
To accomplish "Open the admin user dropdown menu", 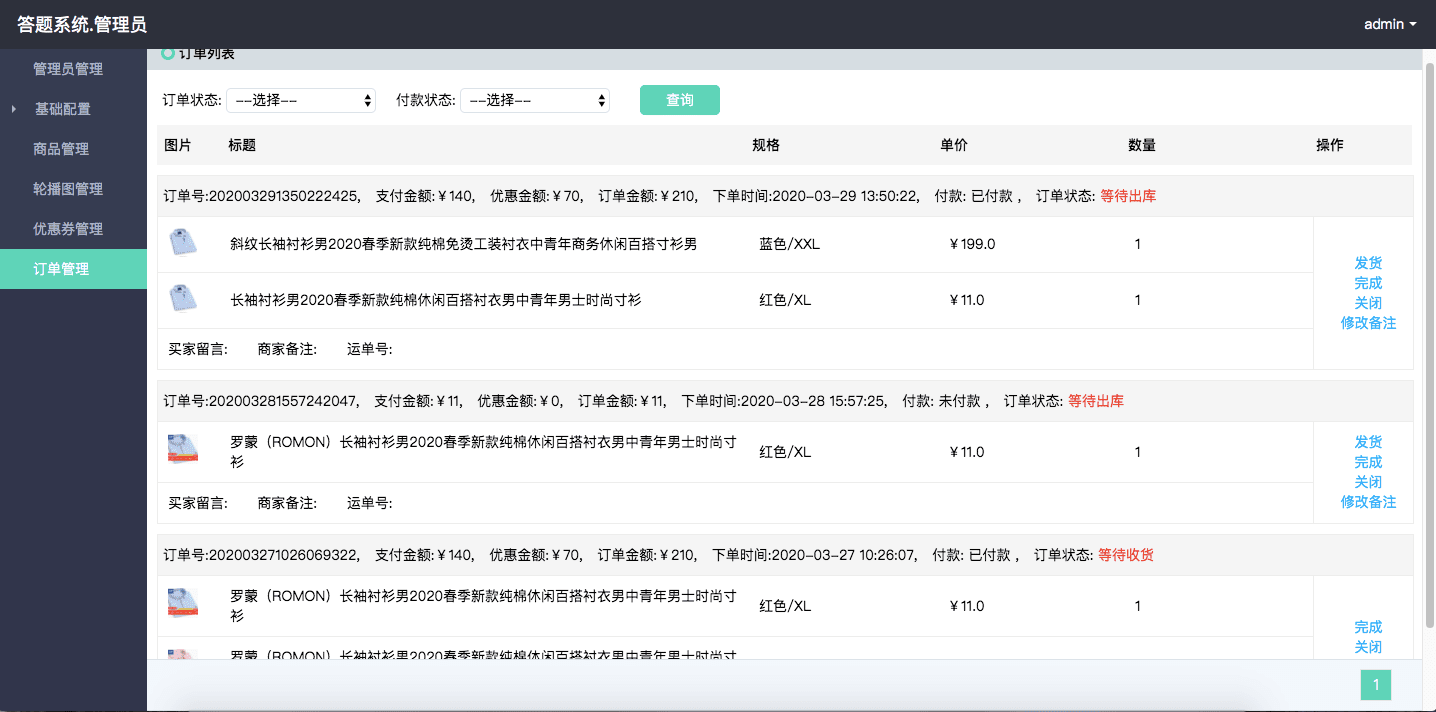I will coord(1389,24).
